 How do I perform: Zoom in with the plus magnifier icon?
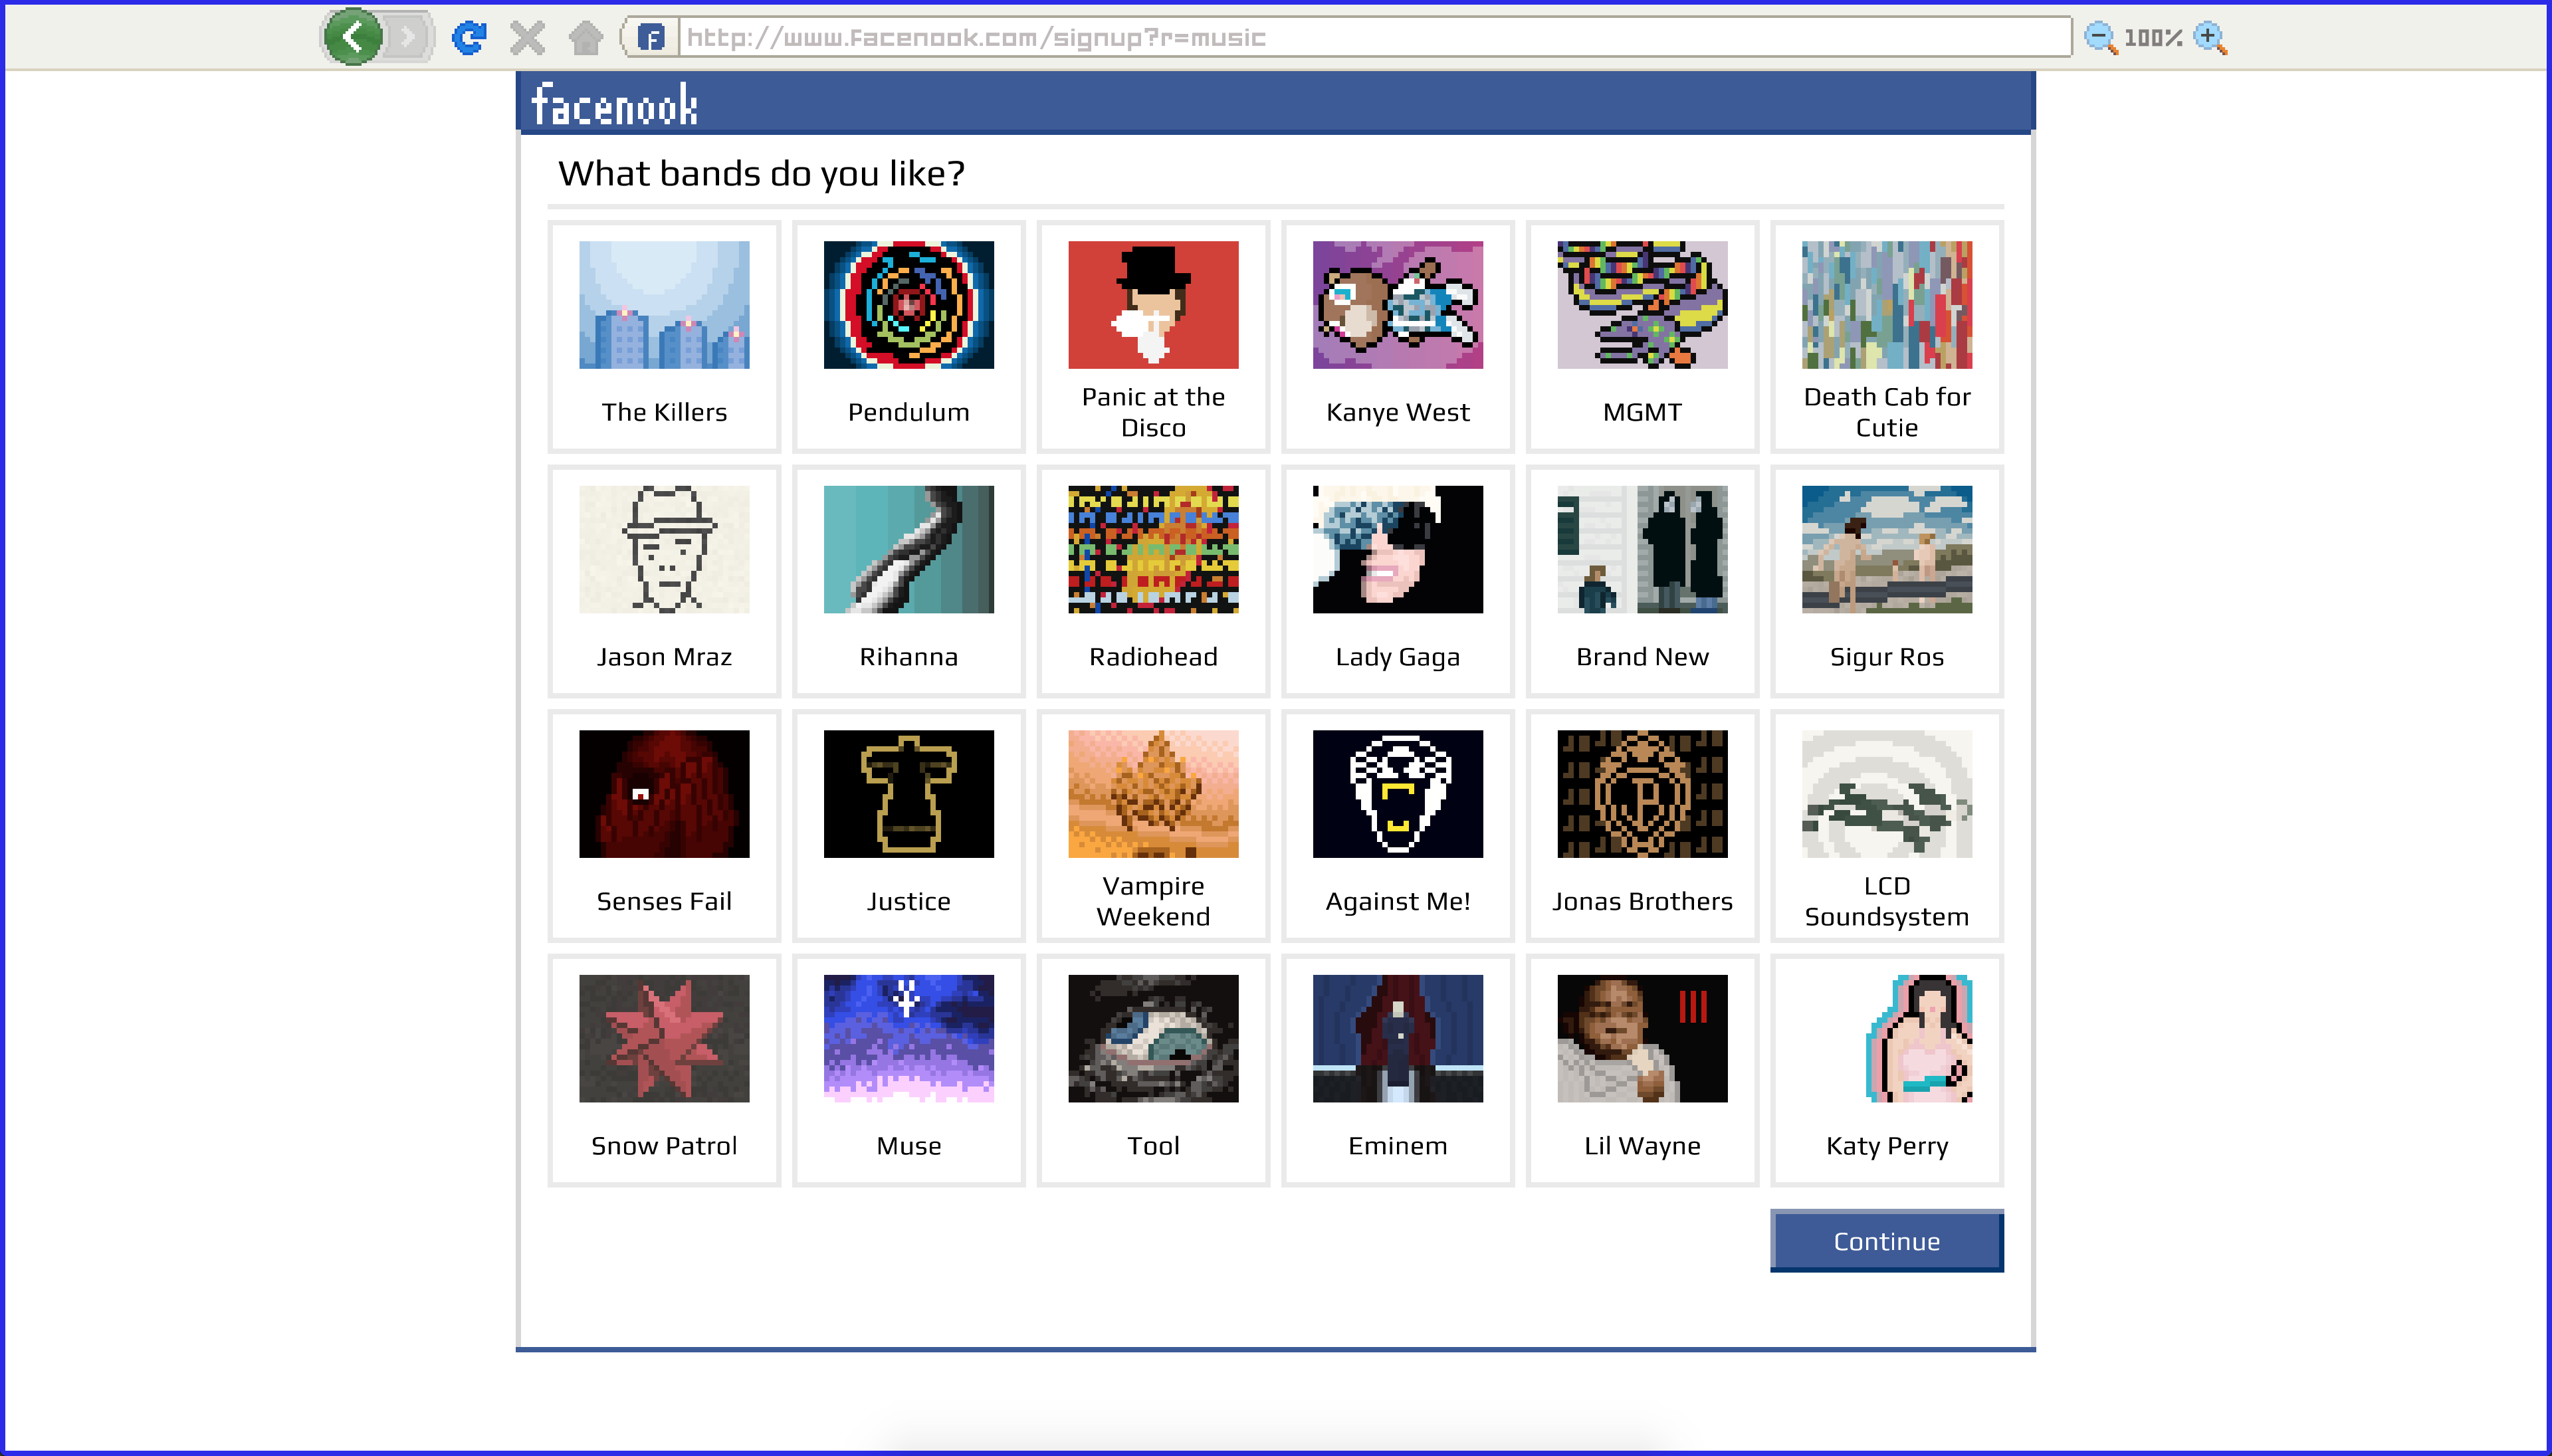[2210, 38]
